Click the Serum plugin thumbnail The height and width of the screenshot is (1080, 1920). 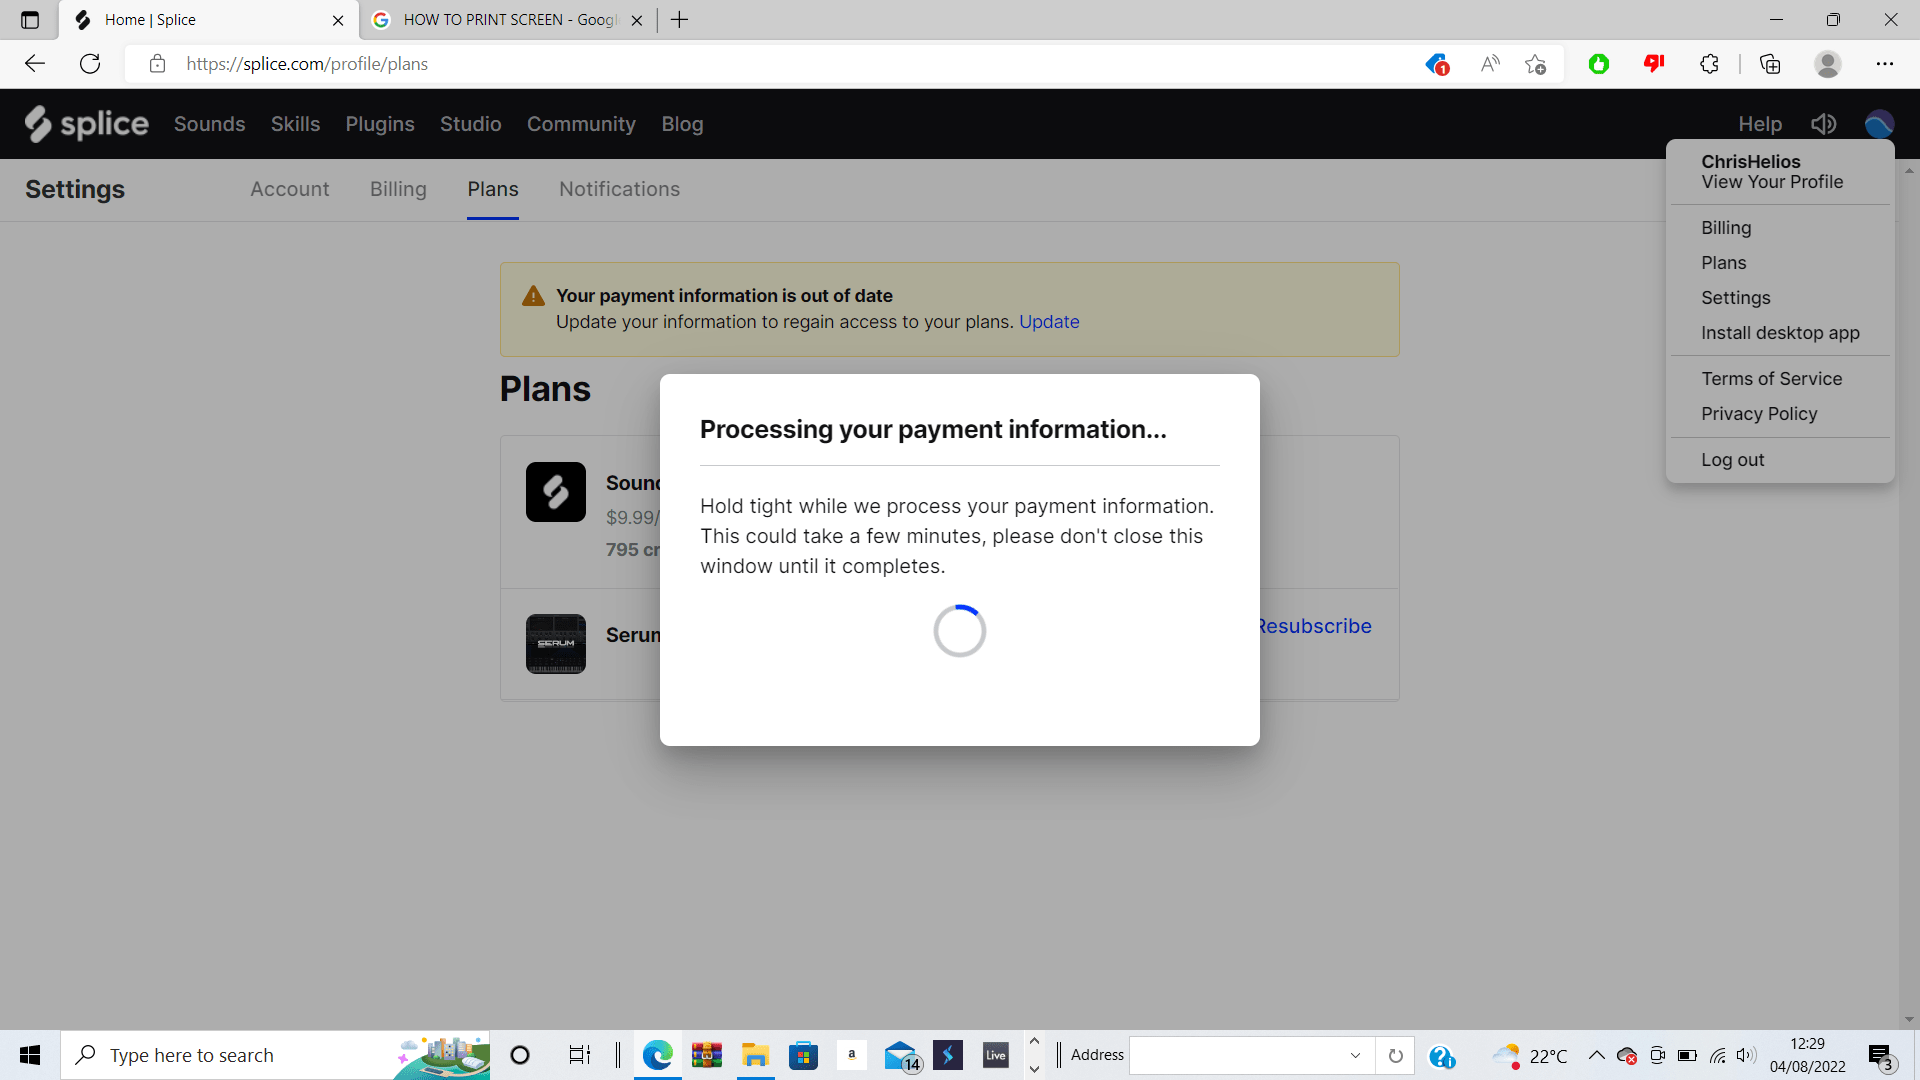556,643
